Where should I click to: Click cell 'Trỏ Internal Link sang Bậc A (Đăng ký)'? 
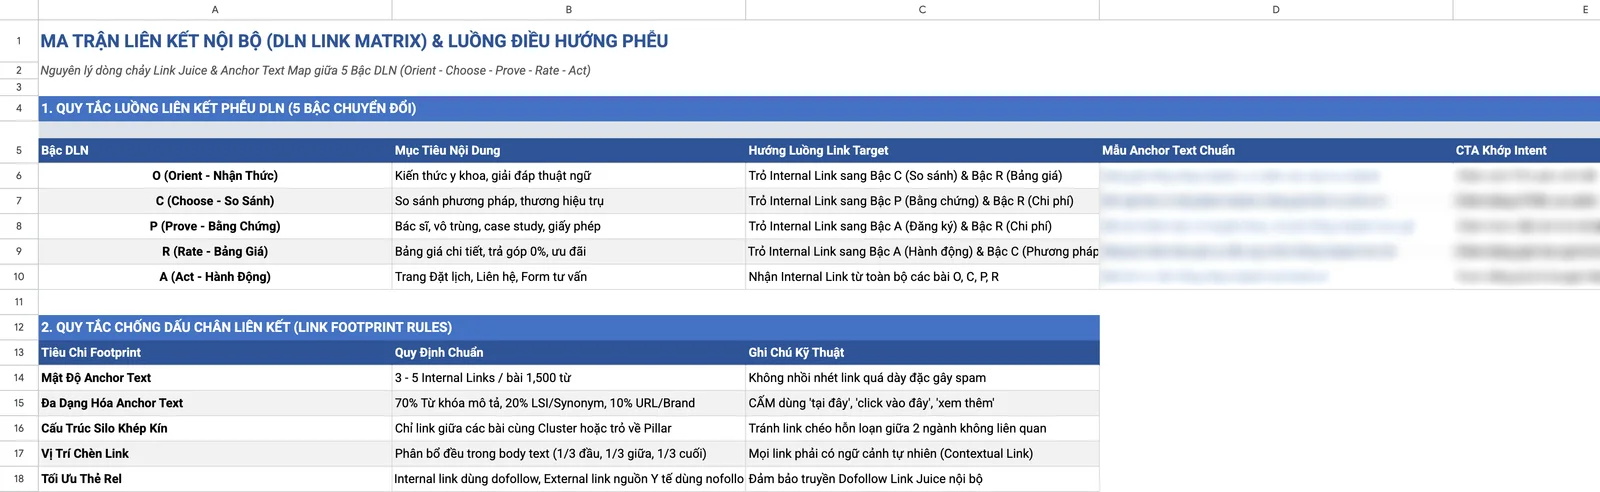[922, 226]
